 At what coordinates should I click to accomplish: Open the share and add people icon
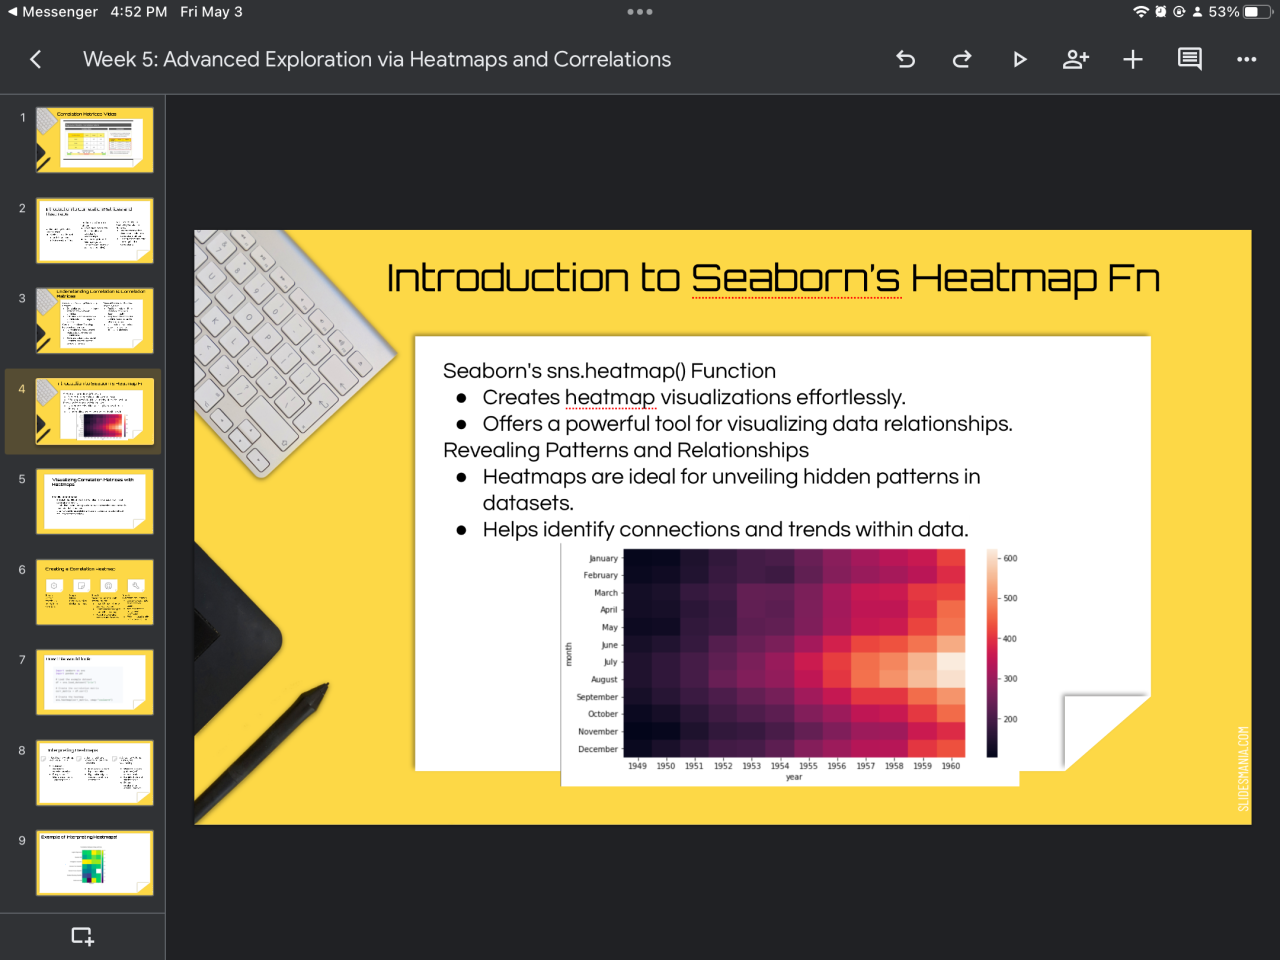point(1076,59)
